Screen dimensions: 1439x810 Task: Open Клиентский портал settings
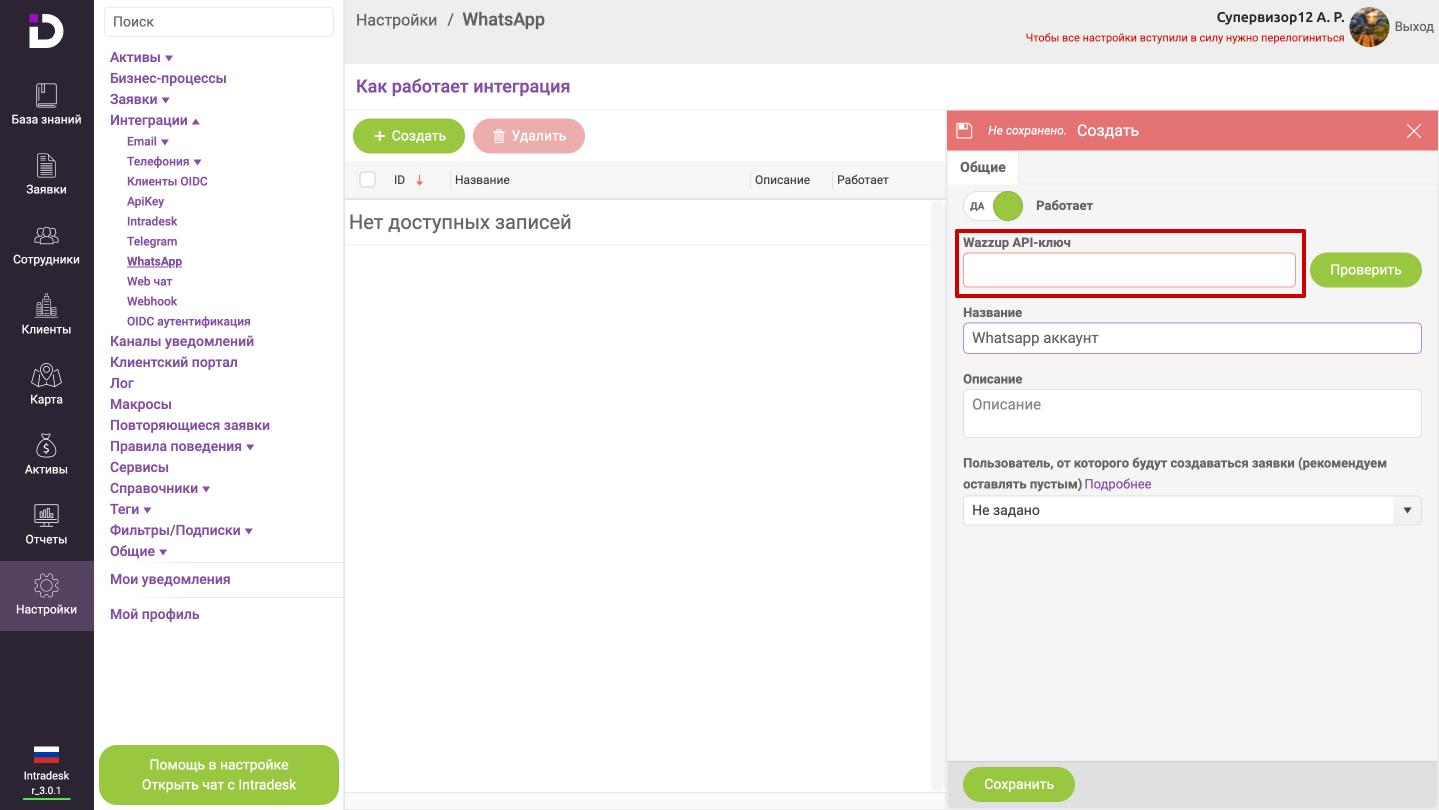[x=174, y=362]
